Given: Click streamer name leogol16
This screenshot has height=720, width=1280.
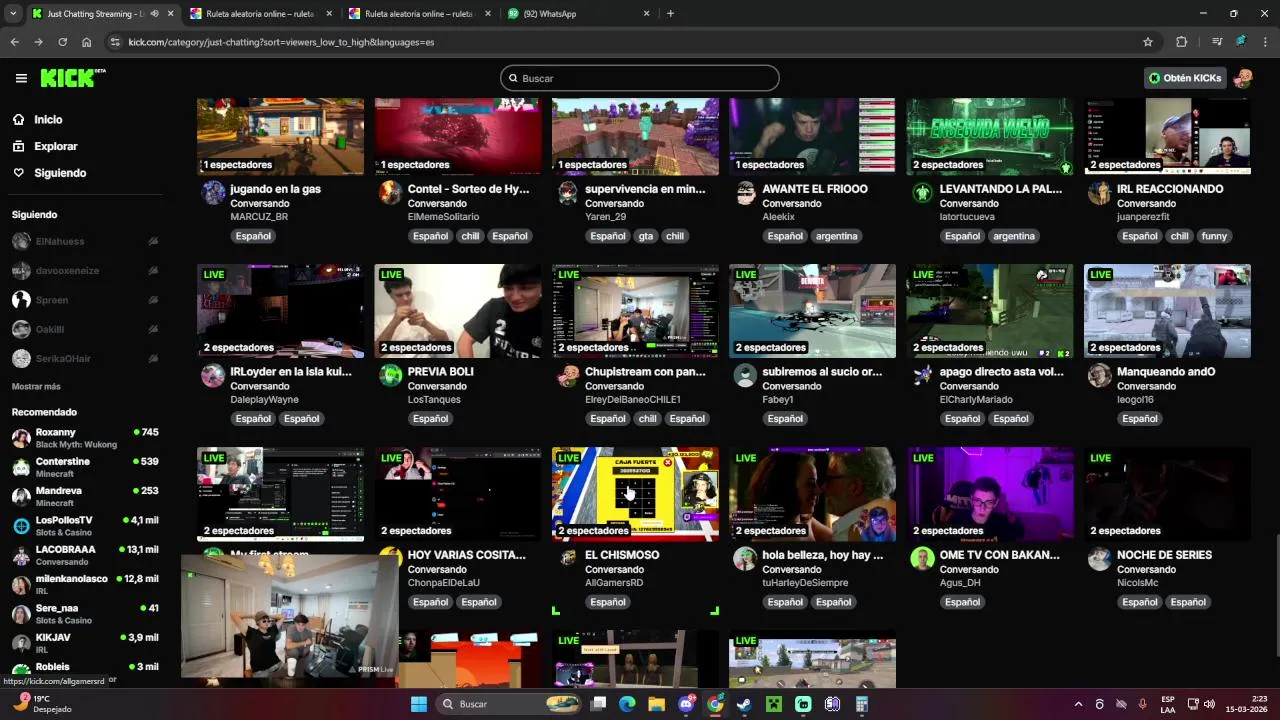Looking at the screenshot, I should coord(1135,400).
